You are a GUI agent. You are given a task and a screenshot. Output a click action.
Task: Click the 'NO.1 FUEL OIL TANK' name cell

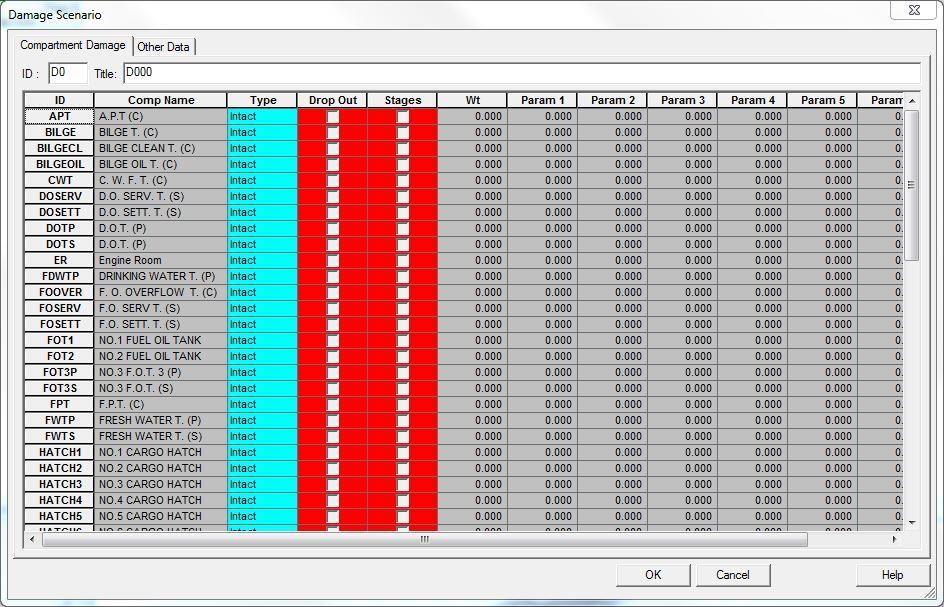(x=161, y=340)
